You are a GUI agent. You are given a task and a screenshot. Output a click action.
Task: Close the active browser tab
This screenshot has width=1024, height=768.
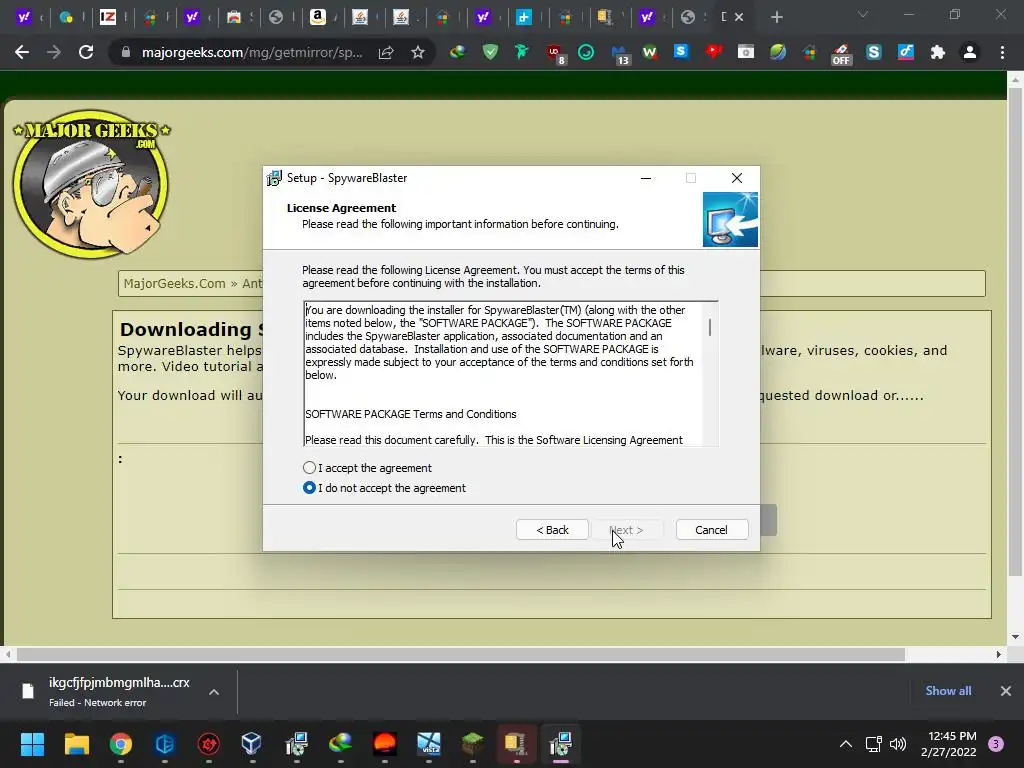pyautogui.click(x=739, y=17)
